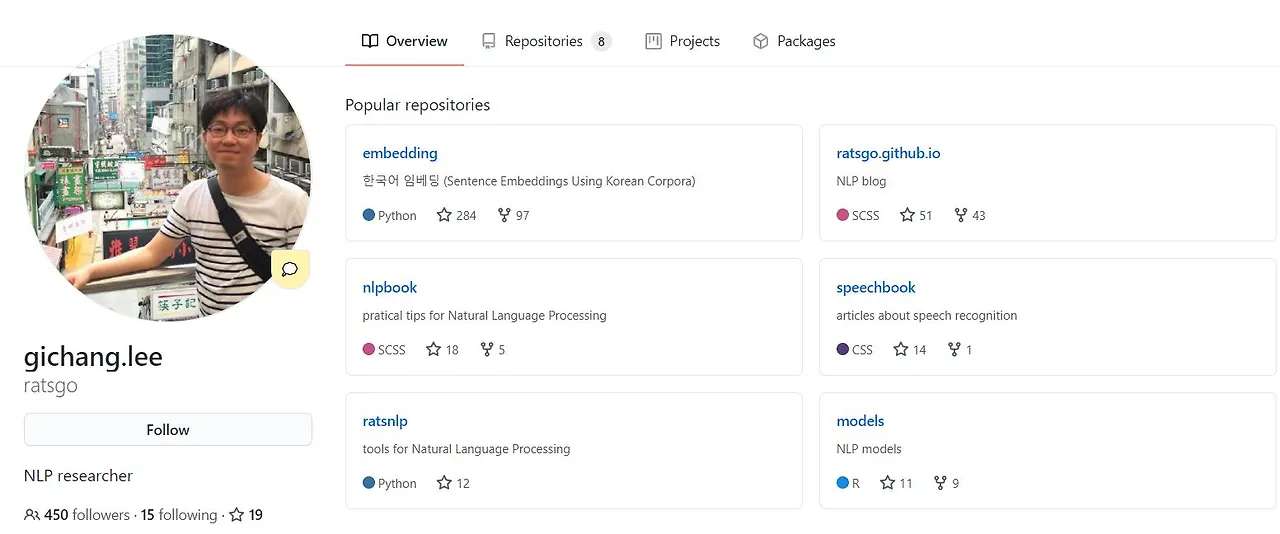The height and width of the screenshot is (534, 1280).
Task: Open the speechbook repository link
Action: click(x=876, y=287)
